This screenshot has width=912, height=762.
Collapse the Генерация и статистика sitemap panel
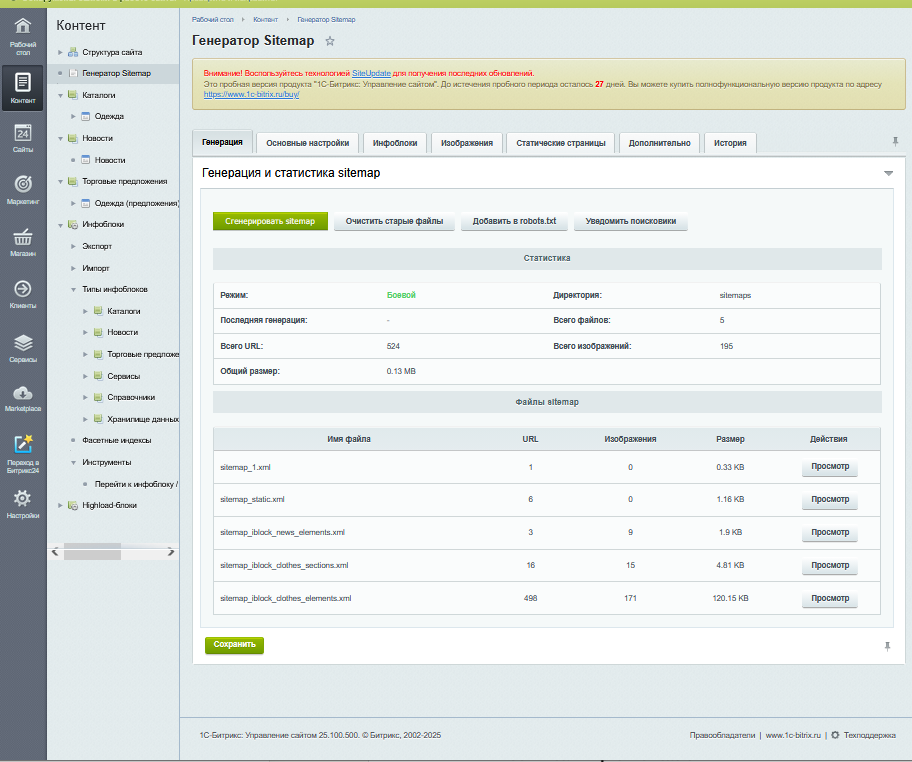888,172
